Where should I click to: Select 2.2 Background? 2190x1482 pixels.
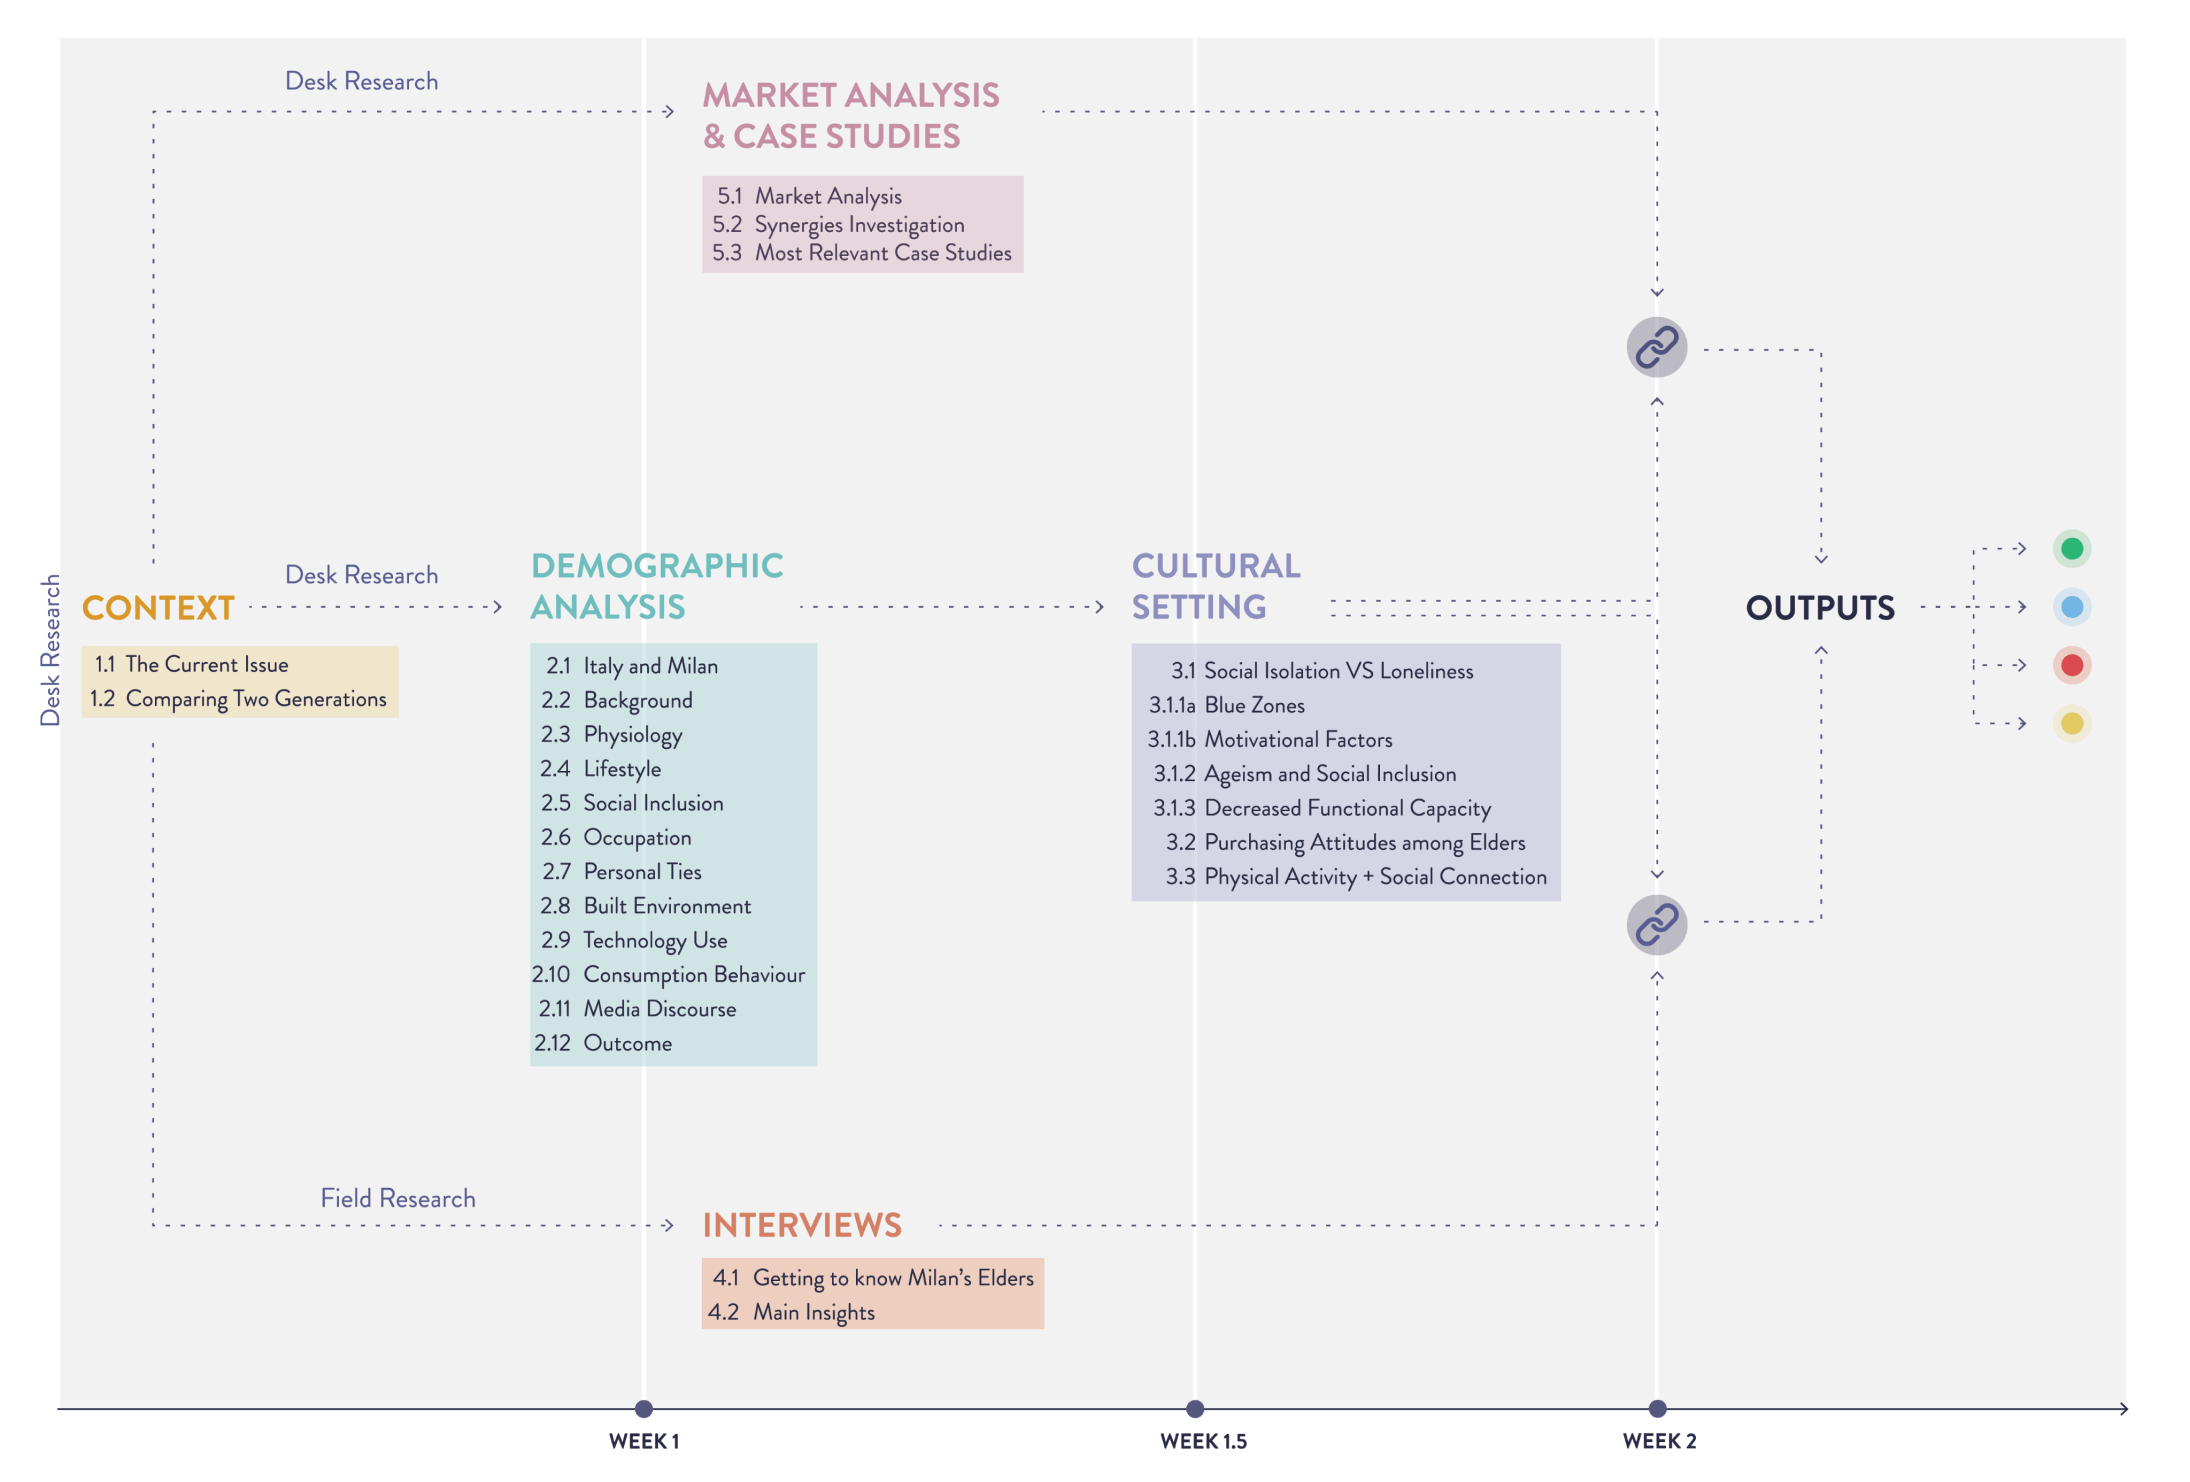(x=616, y=700)
